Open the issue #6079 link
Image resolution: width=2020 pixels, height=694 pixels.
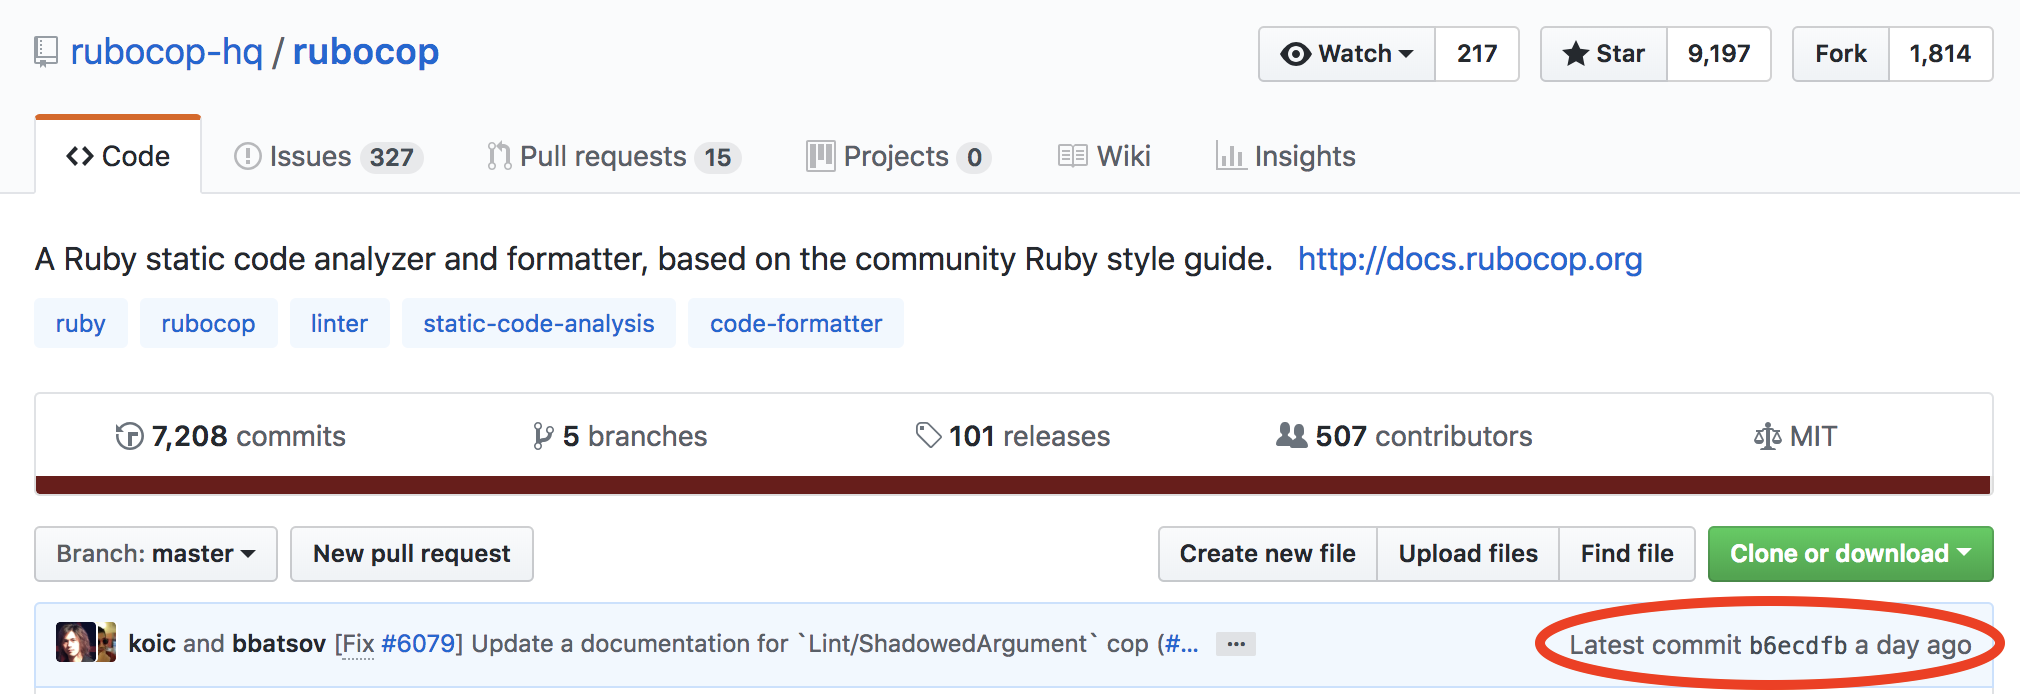tap(417, 643)
